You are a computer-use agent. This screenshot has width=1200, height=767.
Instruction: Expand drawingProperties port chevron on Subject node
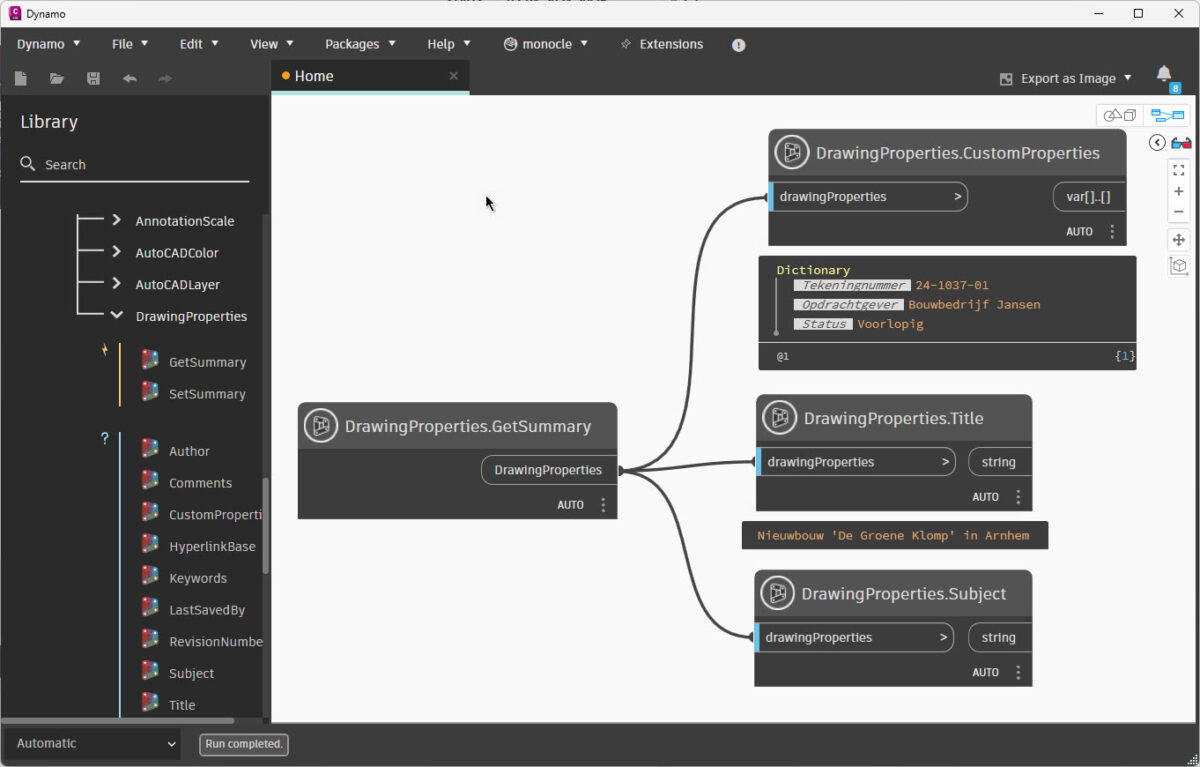[x=943, y=637]
